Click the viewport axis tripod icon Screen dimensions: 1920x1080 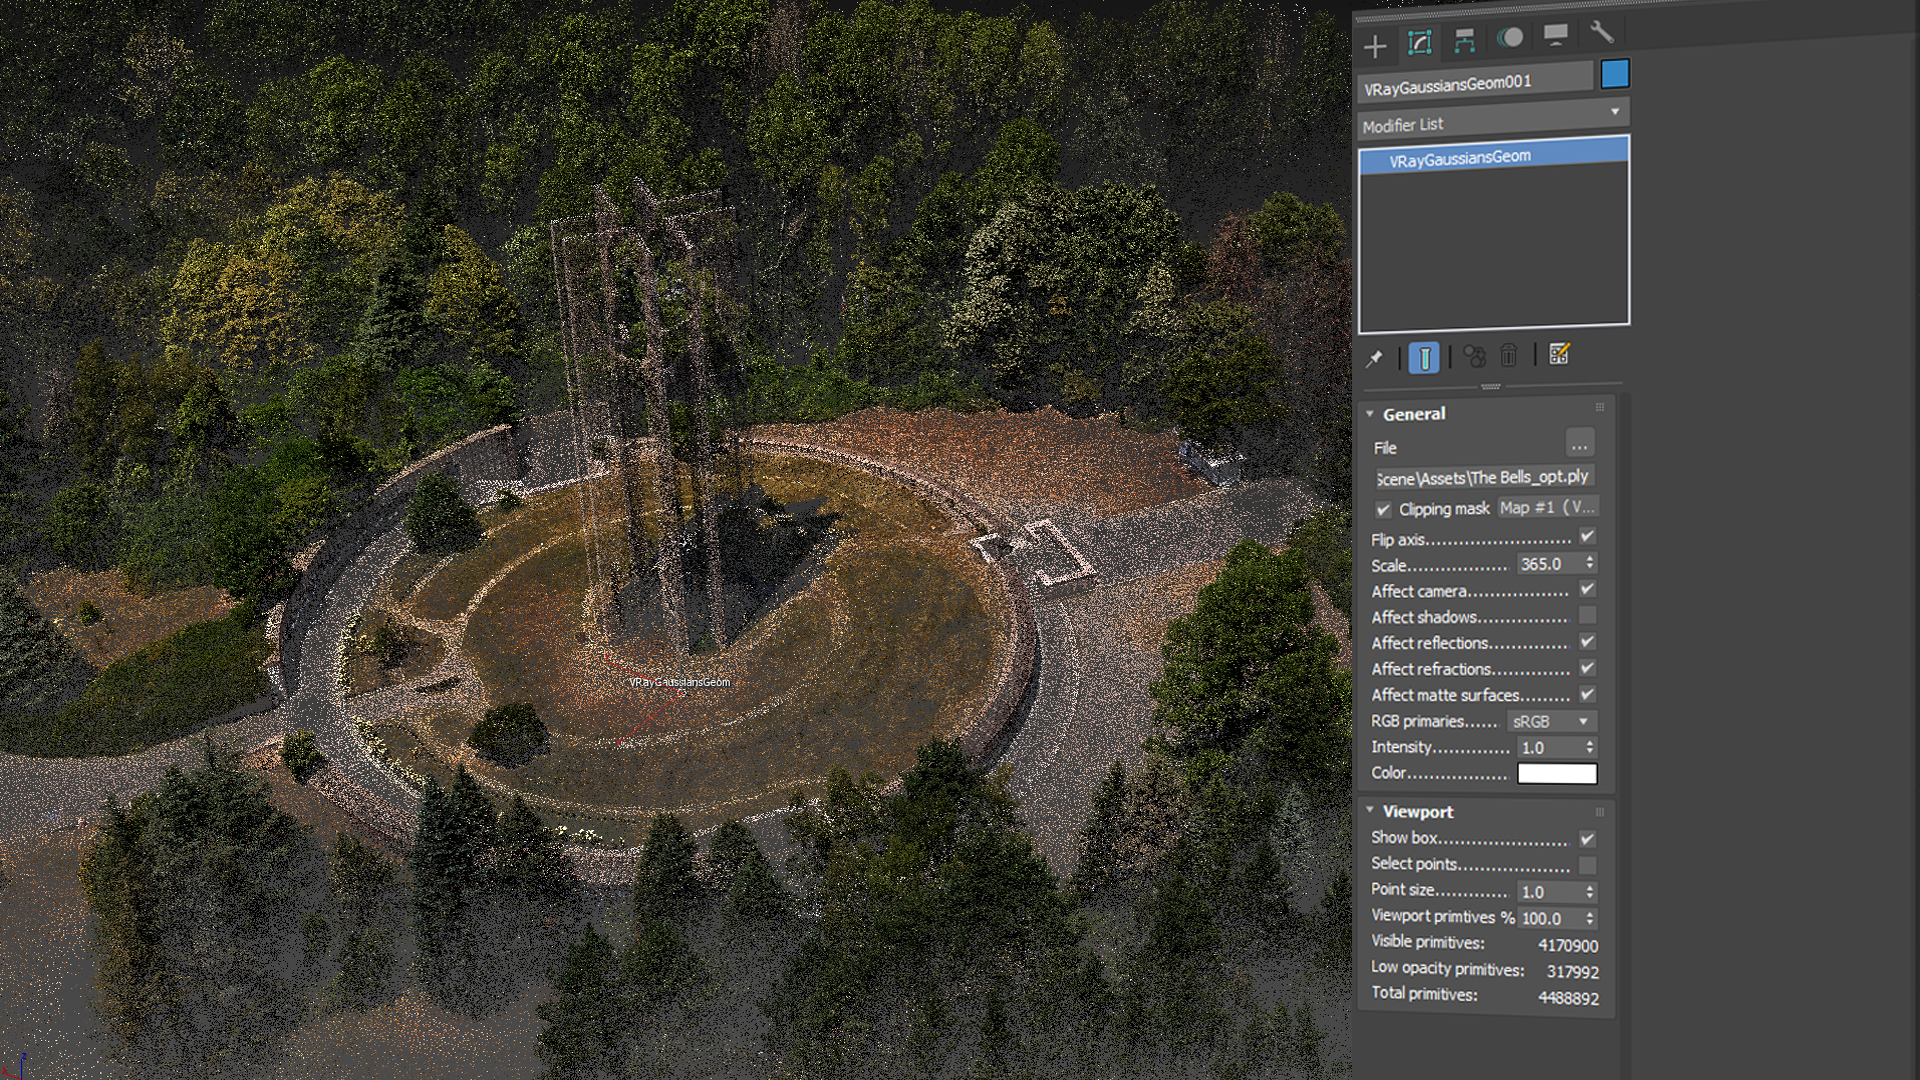[x=17, y=1066]
